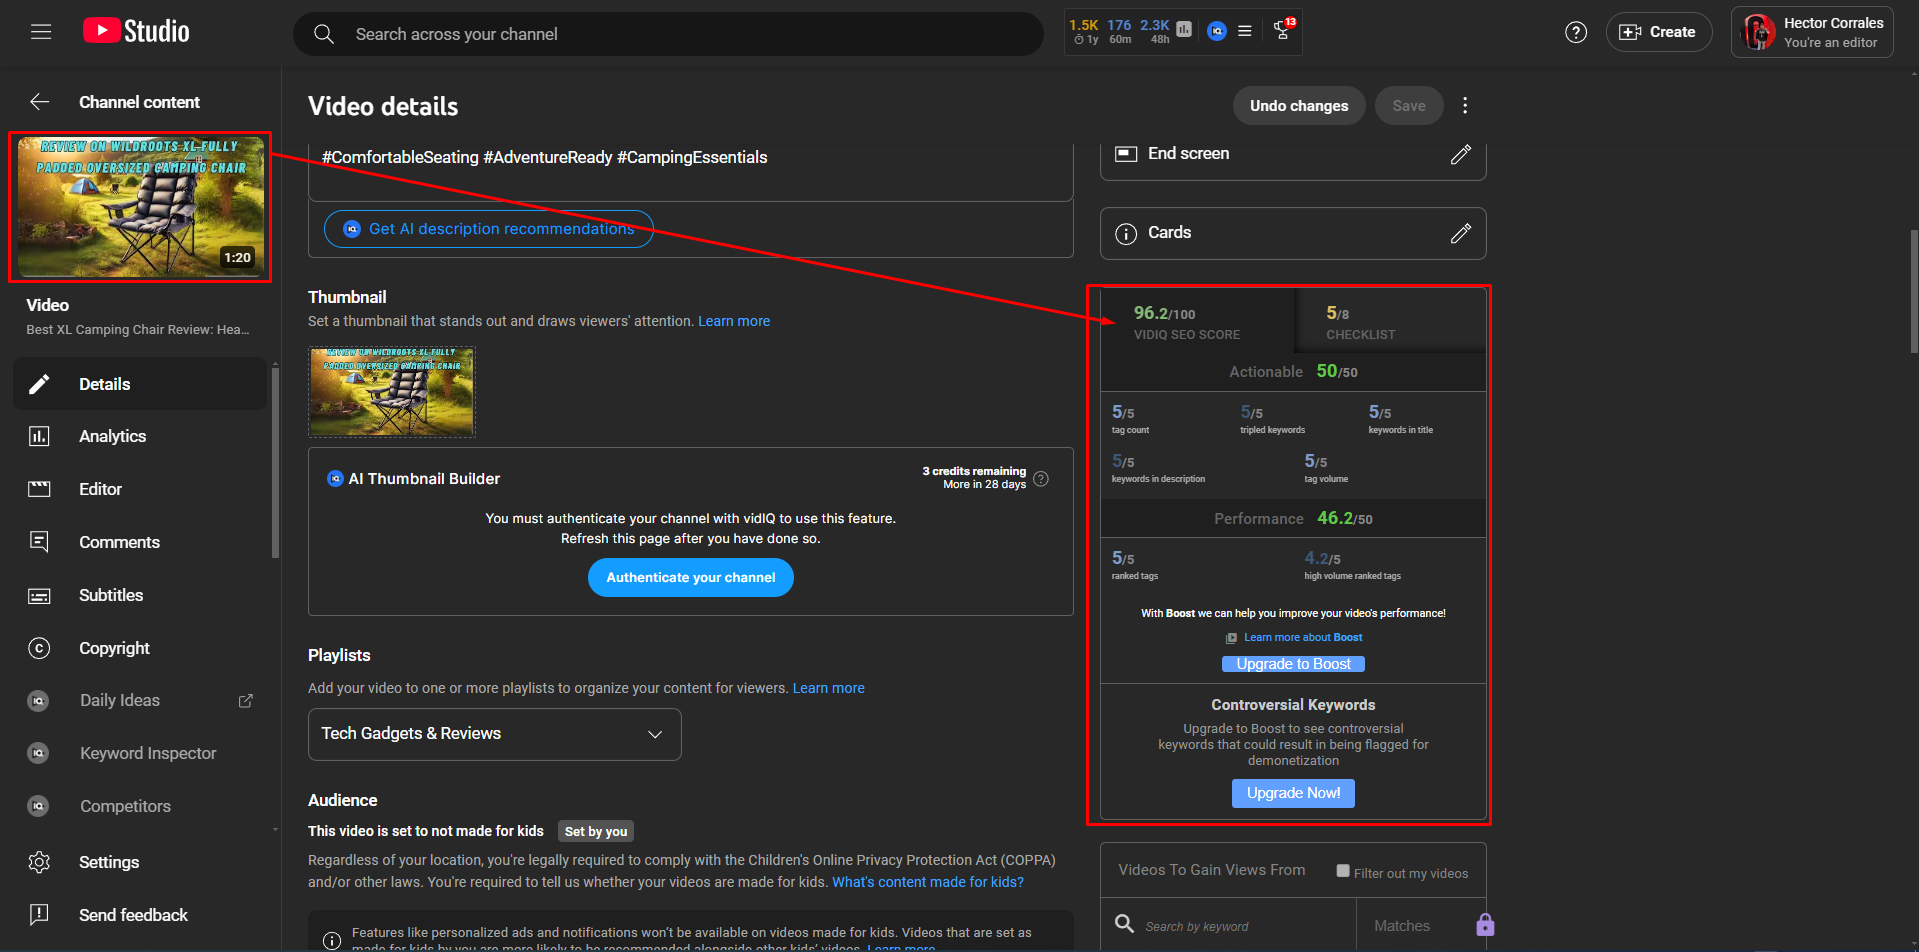Image resolution: width=1919 pixels, height=952 pixels.
Task: Open vidIQ stats bar chart icon
Action: tap(1184, 30)
